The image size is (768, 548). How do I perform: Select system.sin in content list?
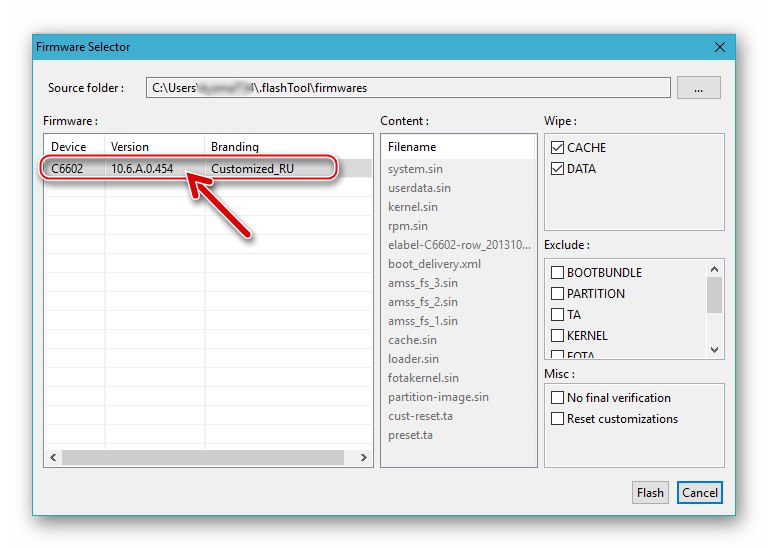pyautogui.click(x=415, y=169)
